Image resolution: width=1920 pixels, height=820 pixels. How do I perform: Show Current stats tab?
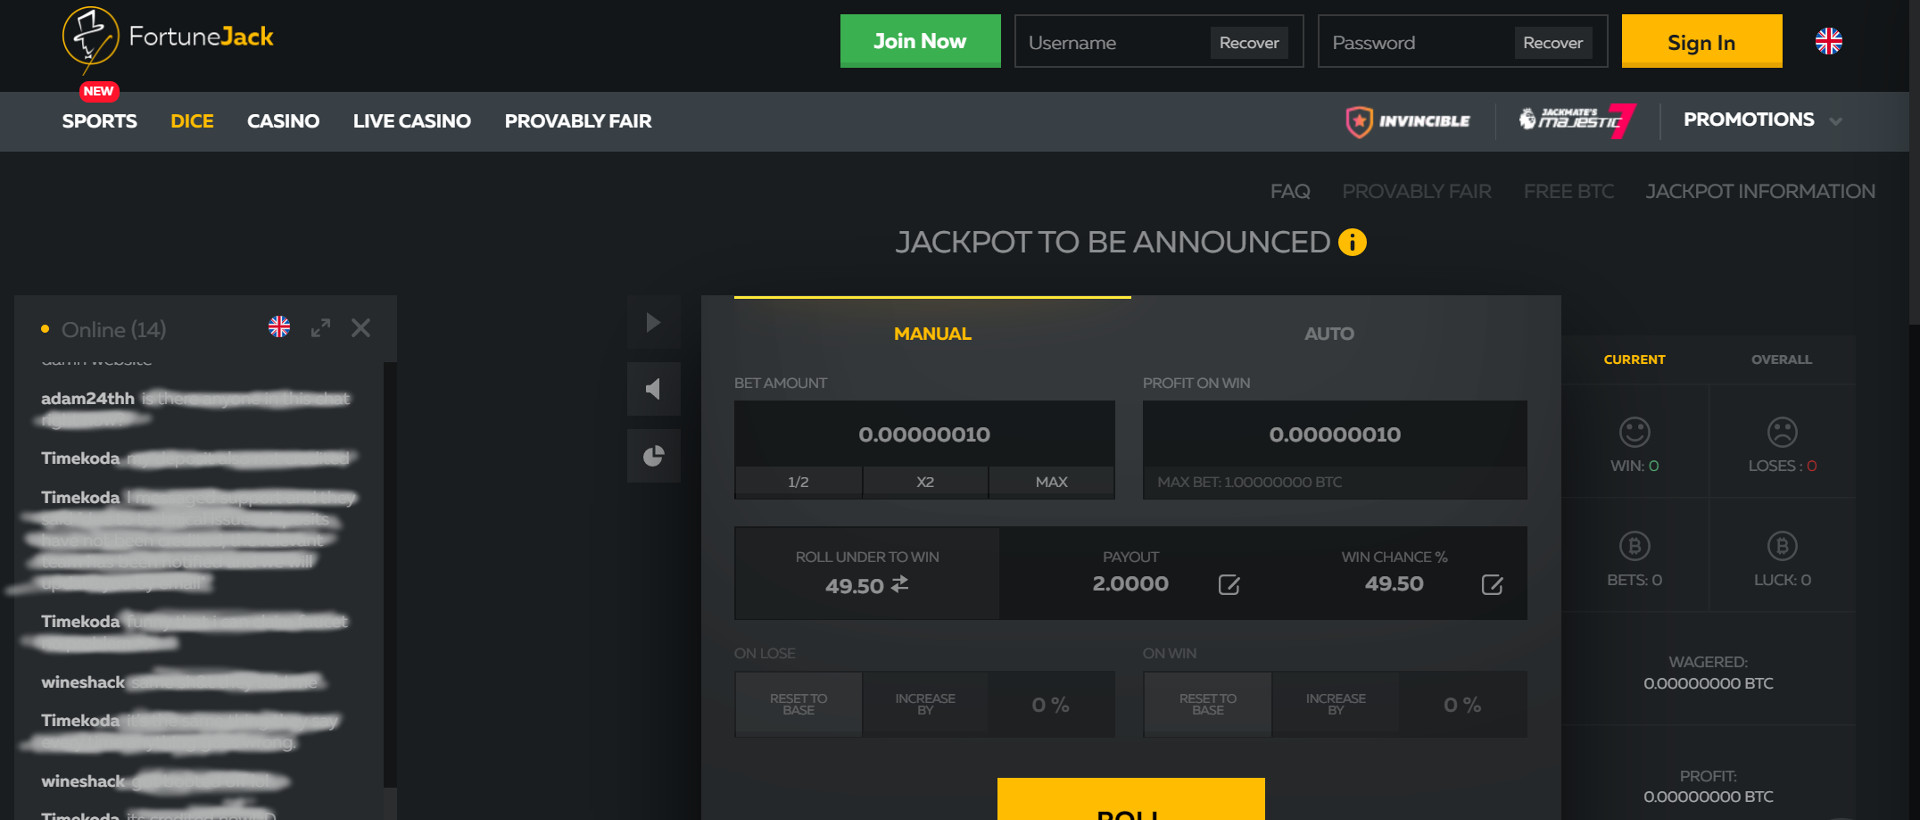point(1634,359)
